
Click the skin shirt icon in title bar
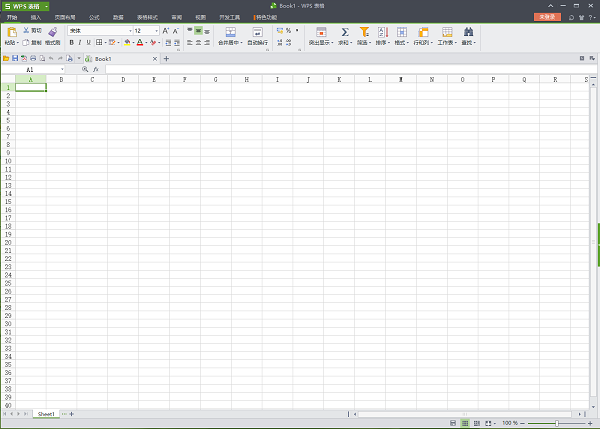[x=581, y=18]
